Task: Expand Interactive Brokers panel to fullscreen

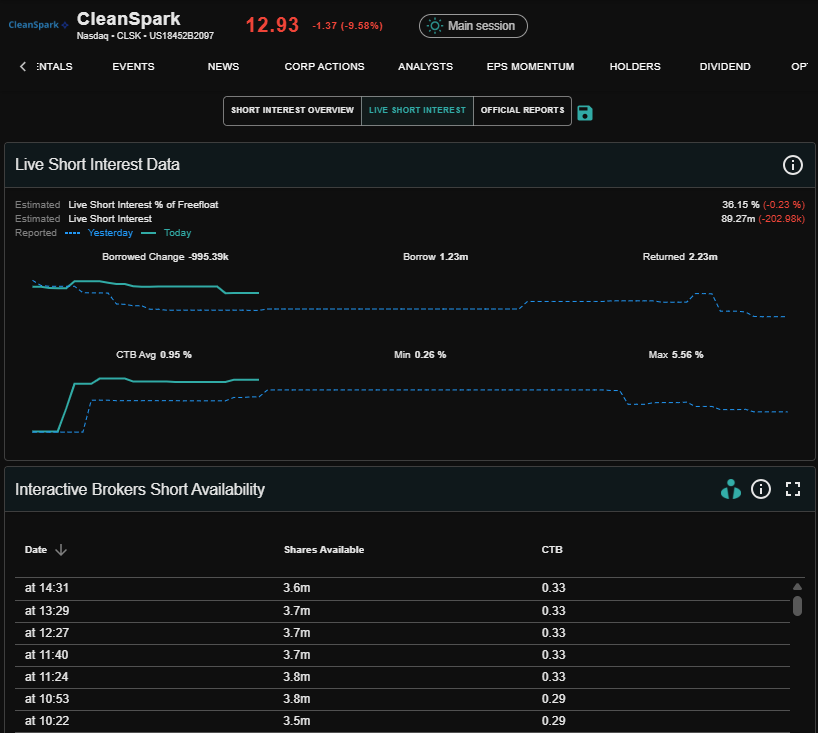Action: tap(793, 489)
